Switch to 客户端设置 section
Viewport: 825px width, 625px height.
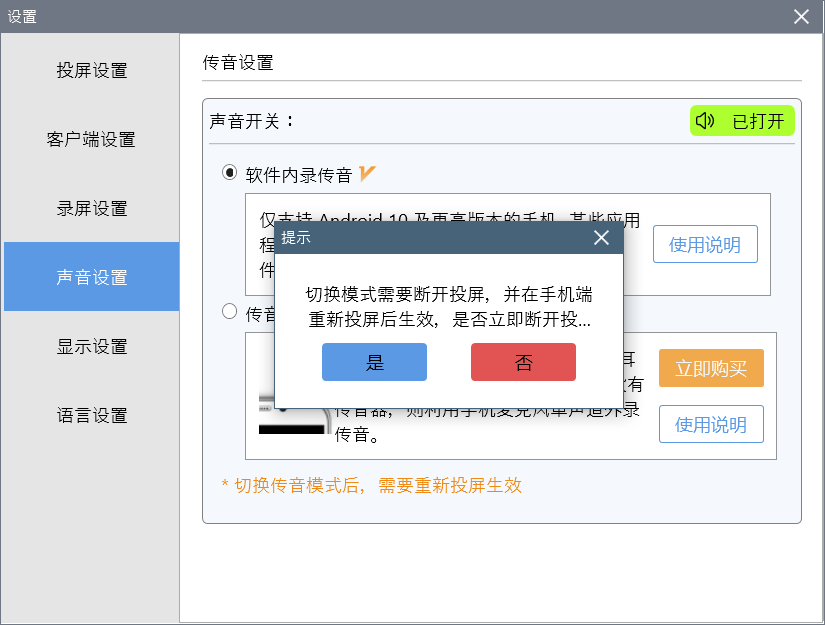92,139
